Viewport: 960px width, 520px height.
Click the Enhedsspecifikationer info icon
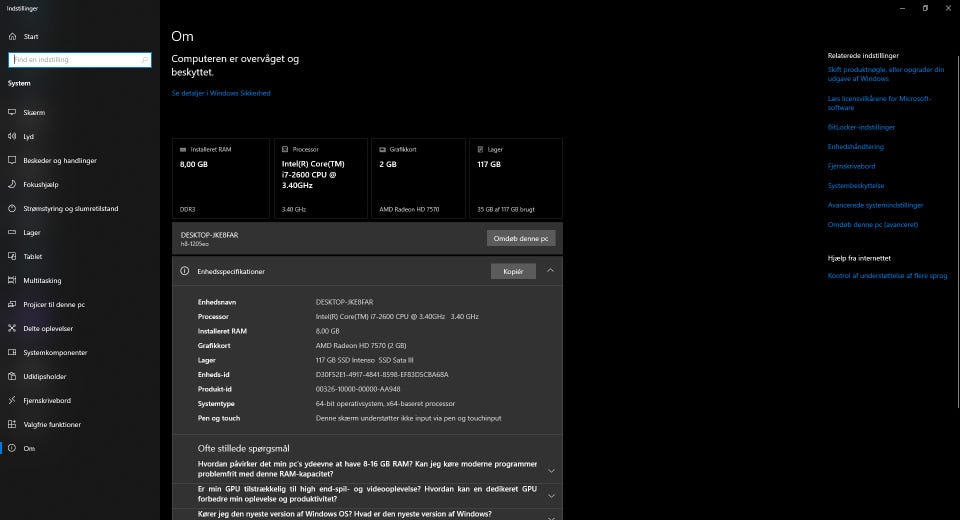point(184,271)
